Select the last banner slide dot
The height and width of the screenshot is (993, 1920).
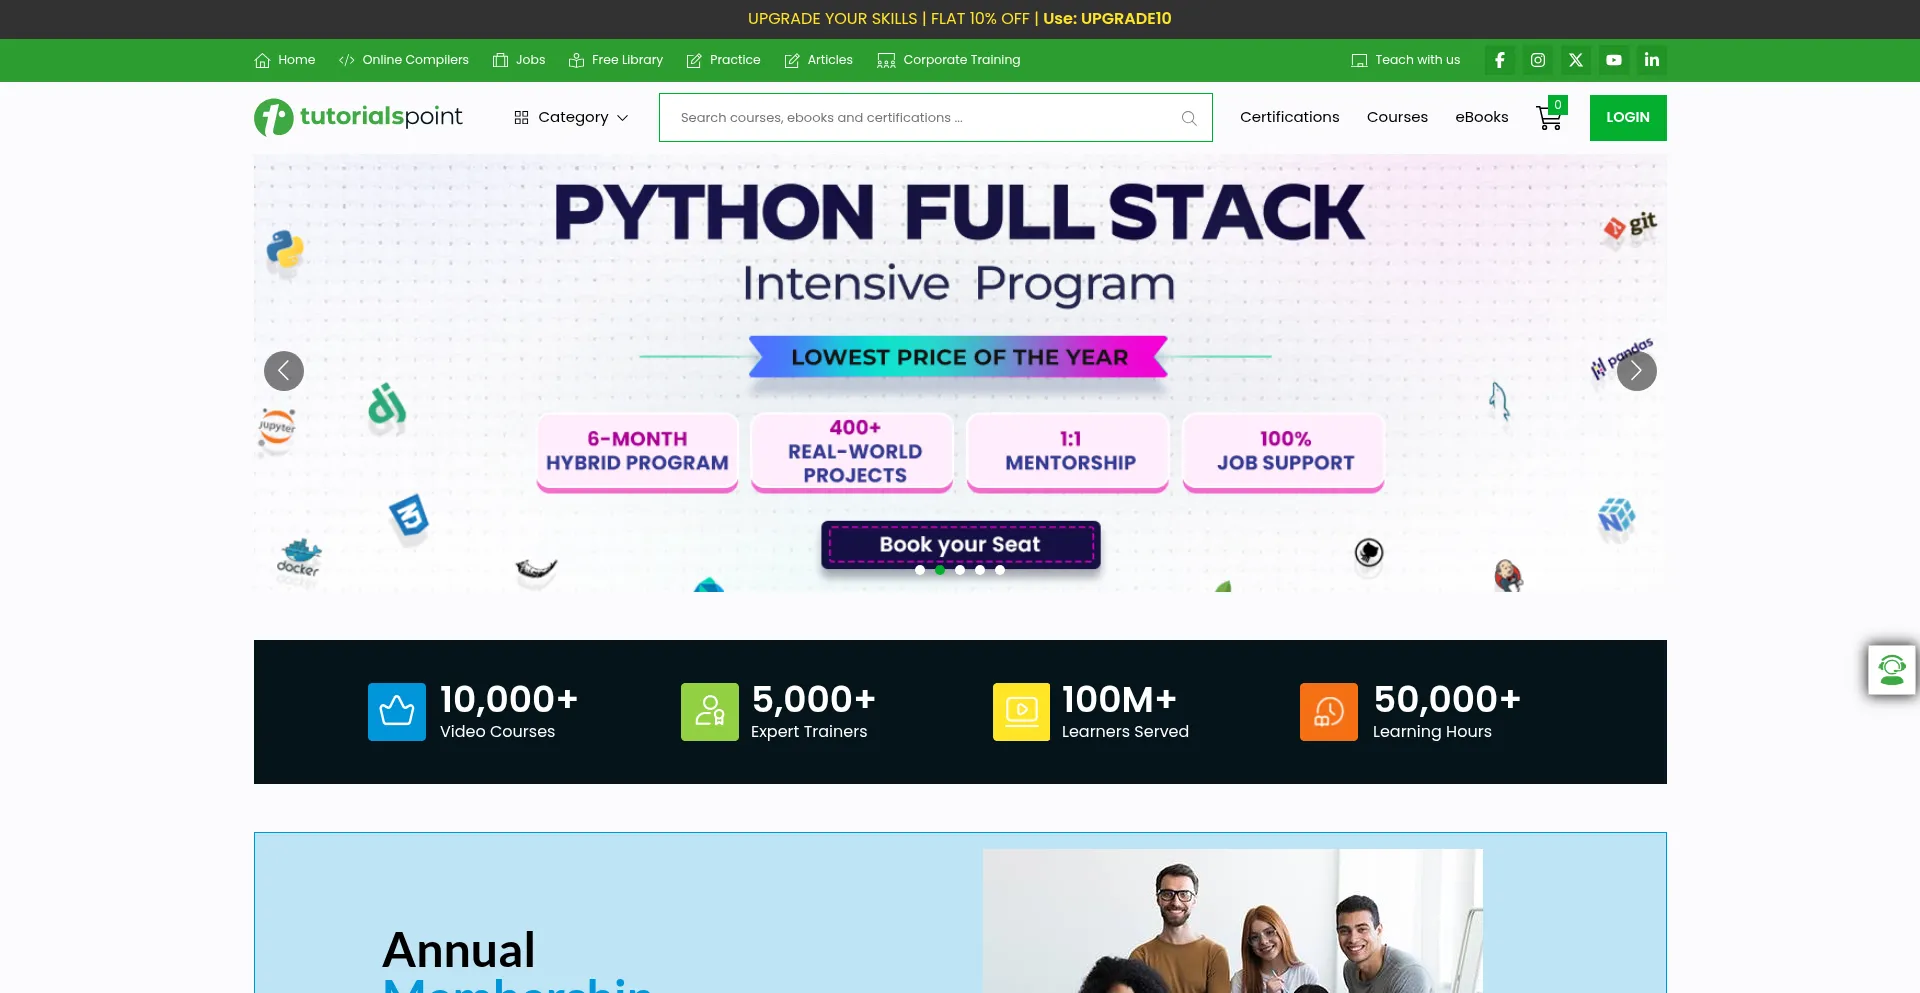[x=1000, y=570]
